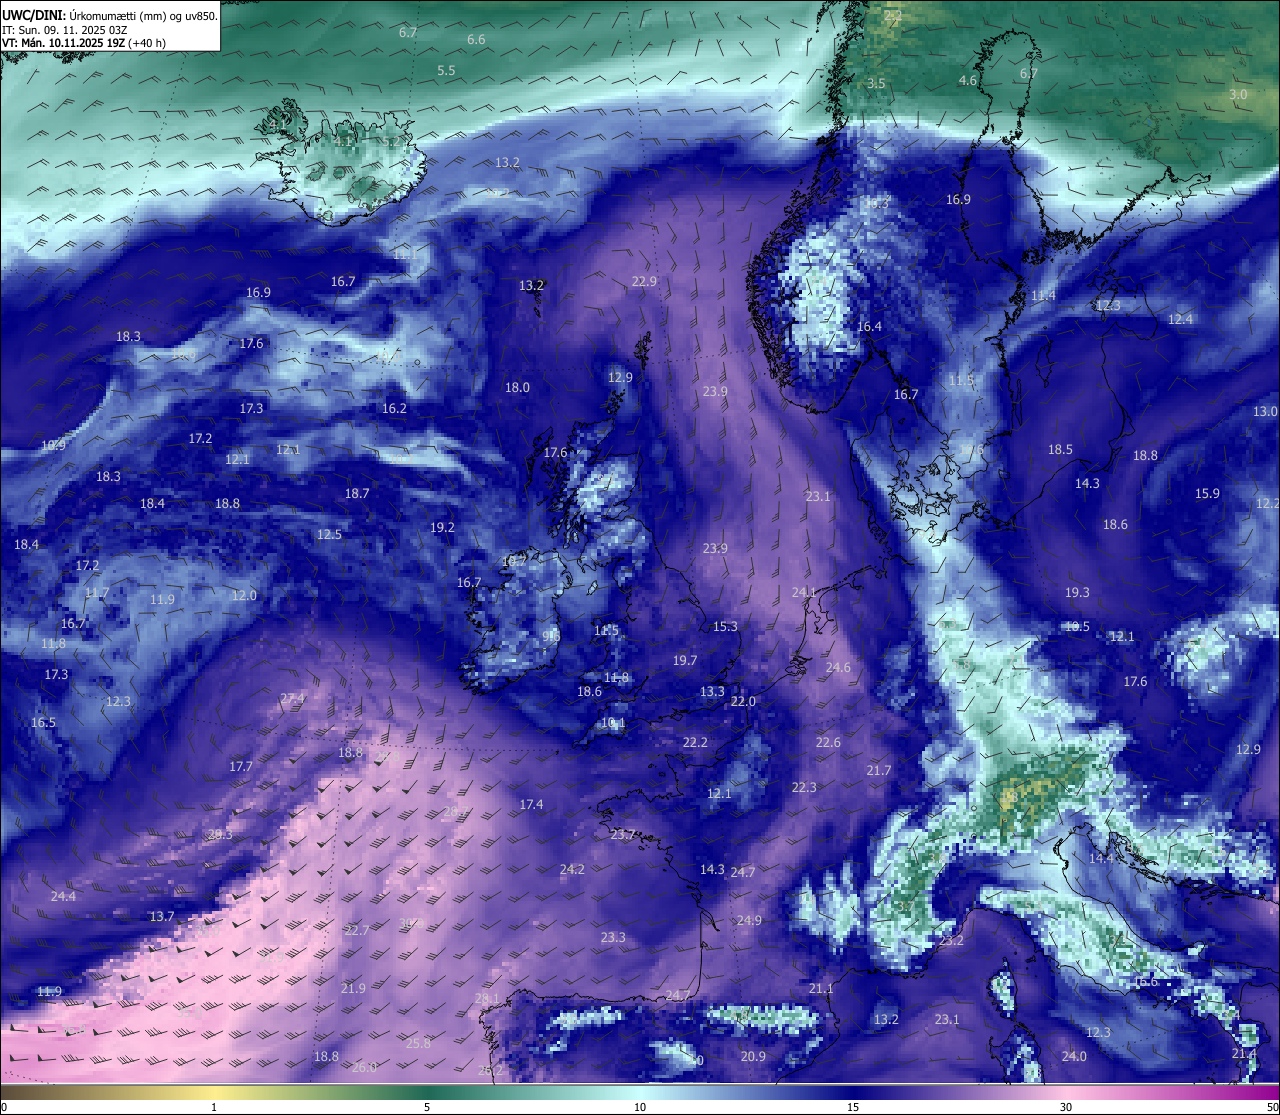Click the map value 21.1
1280x1115 pixels.
[x=821, y=988]
